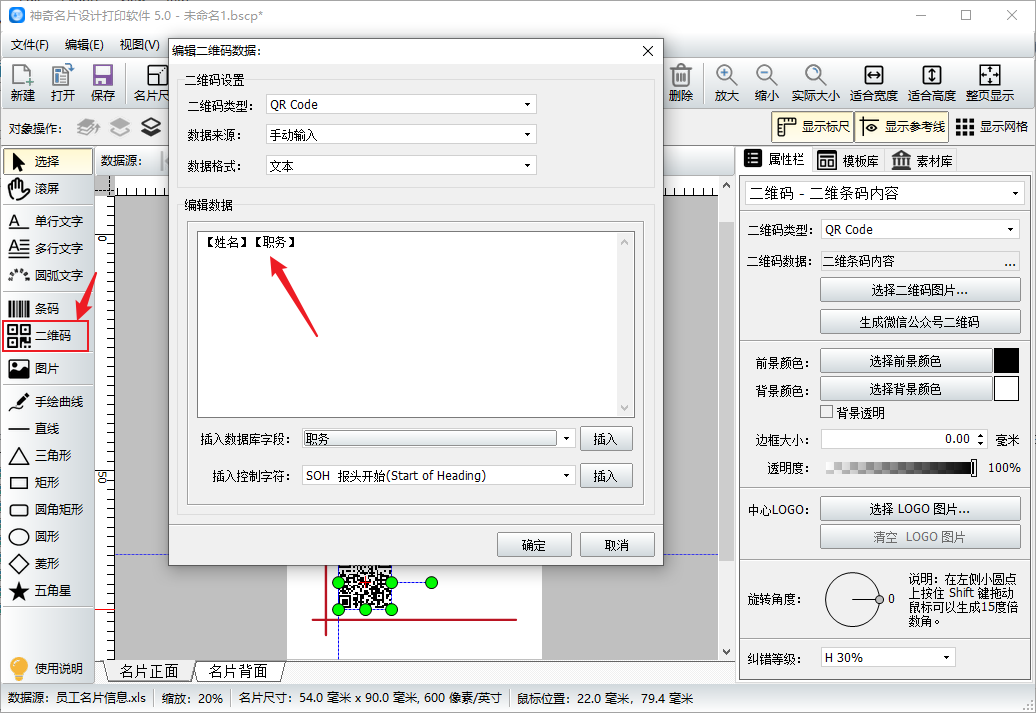
Task: Select the 二维码 (QR code) tool
Action: [x=46, y=336]
